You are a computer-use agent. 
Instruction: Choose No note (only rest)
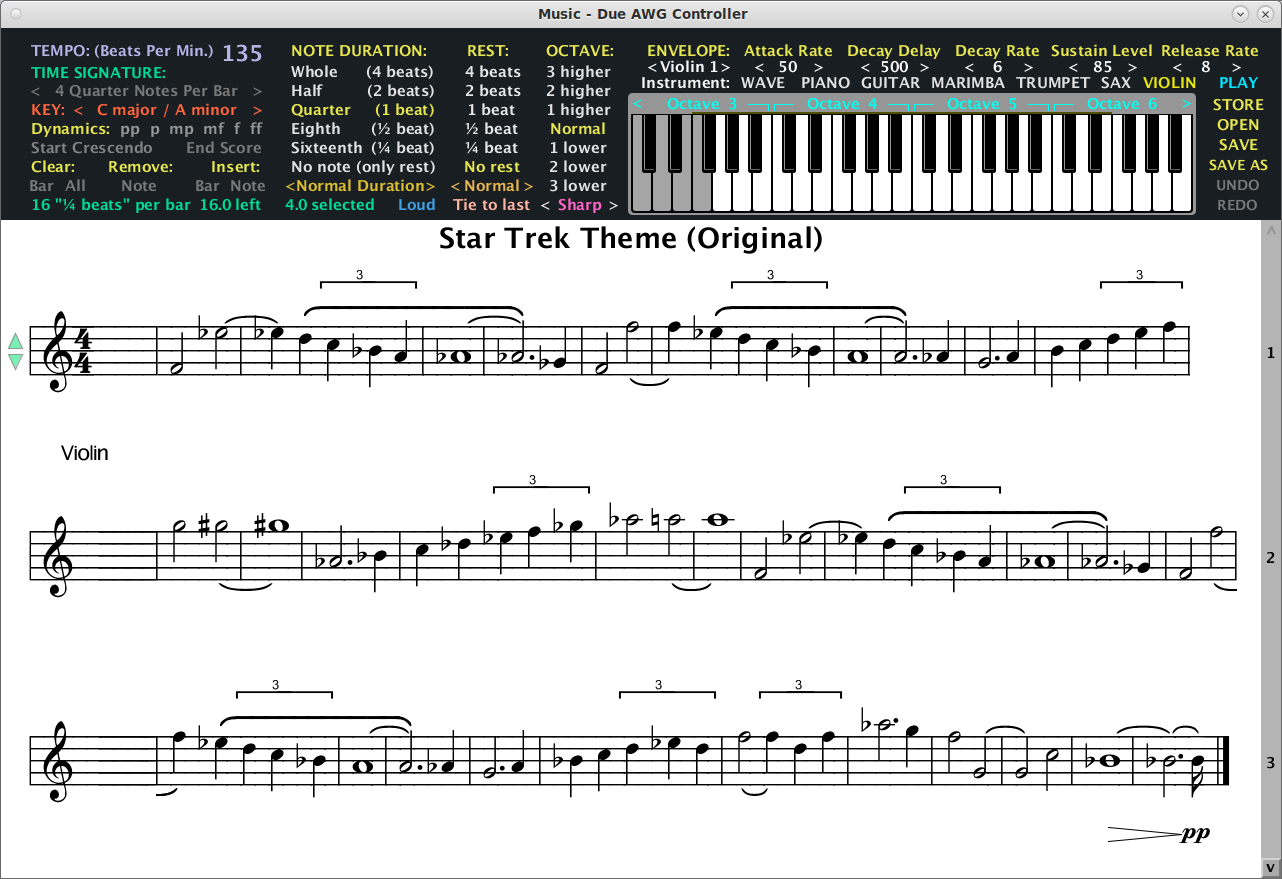pyautogui.click(x=363, y=167)
